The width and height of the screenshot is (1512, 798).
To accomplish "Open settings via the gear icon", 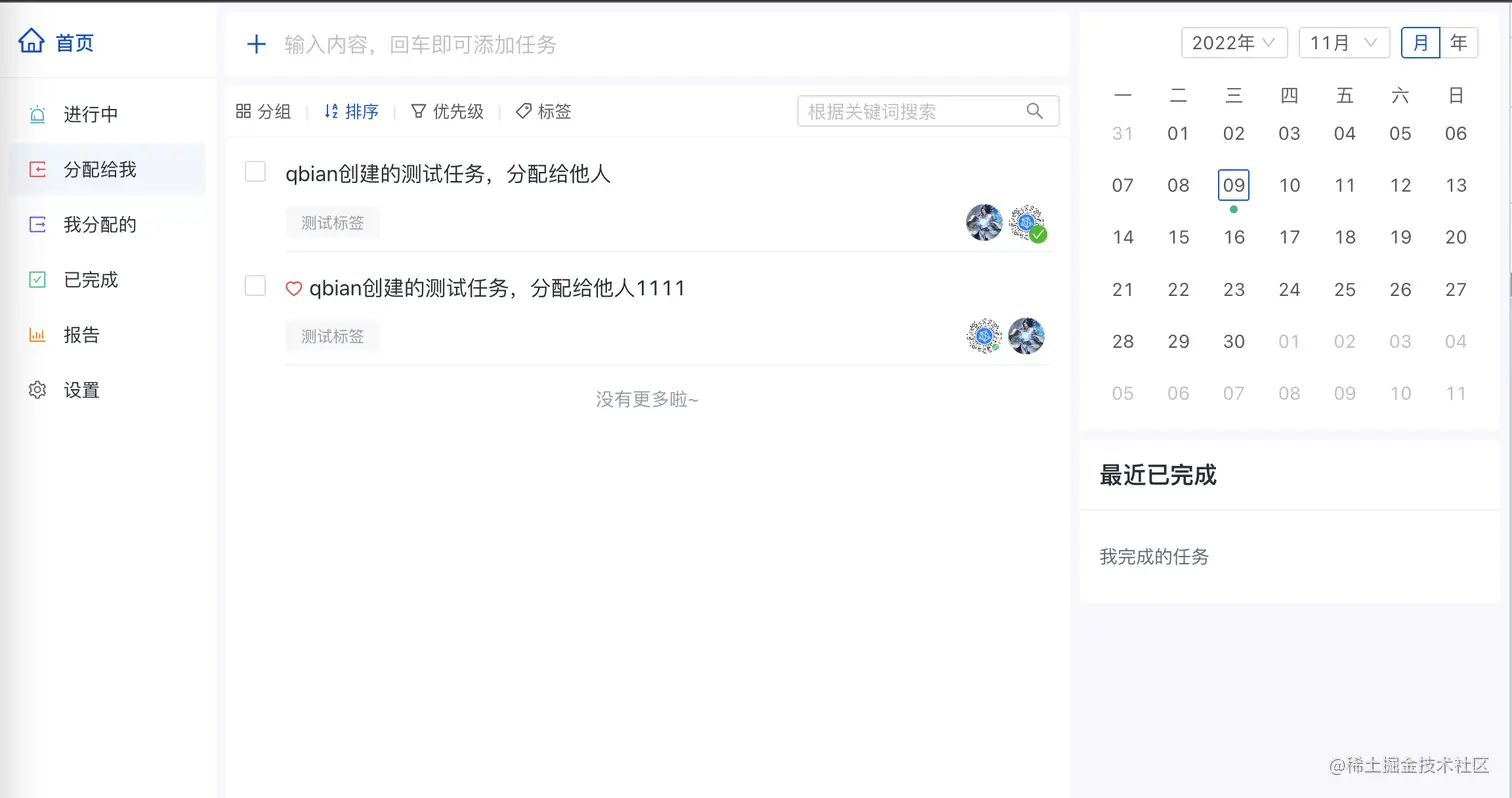I will coord(38,390).
